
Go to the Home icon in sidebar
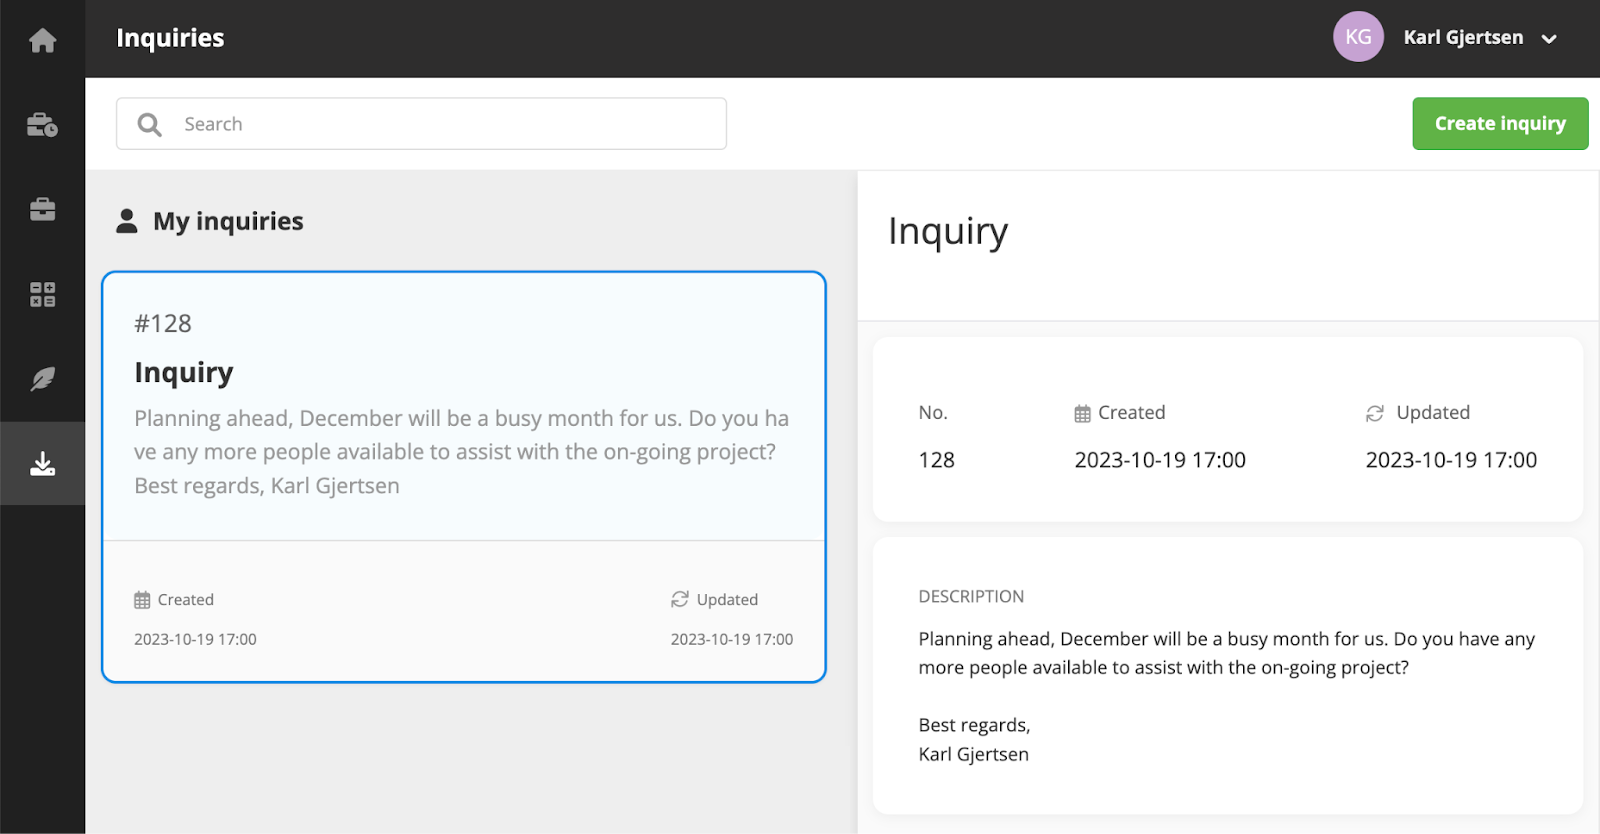coord(42,40)
